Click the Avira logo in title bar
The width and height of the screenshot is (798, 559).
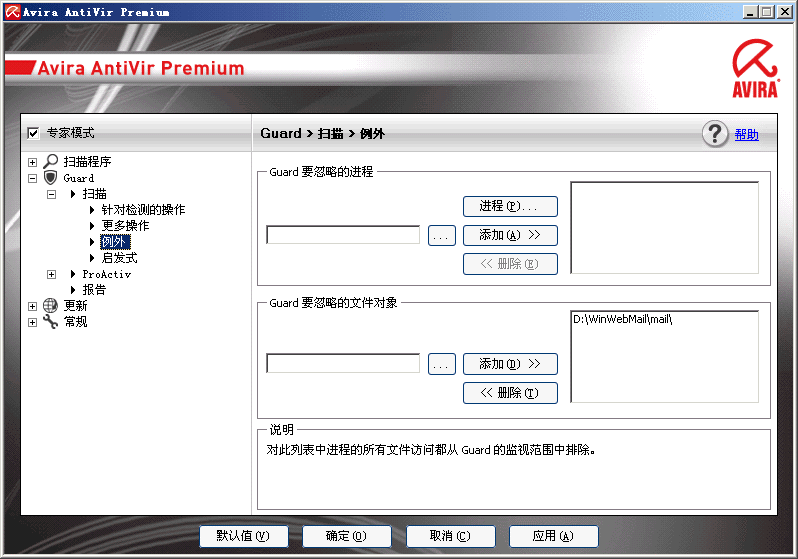[12, 12]
